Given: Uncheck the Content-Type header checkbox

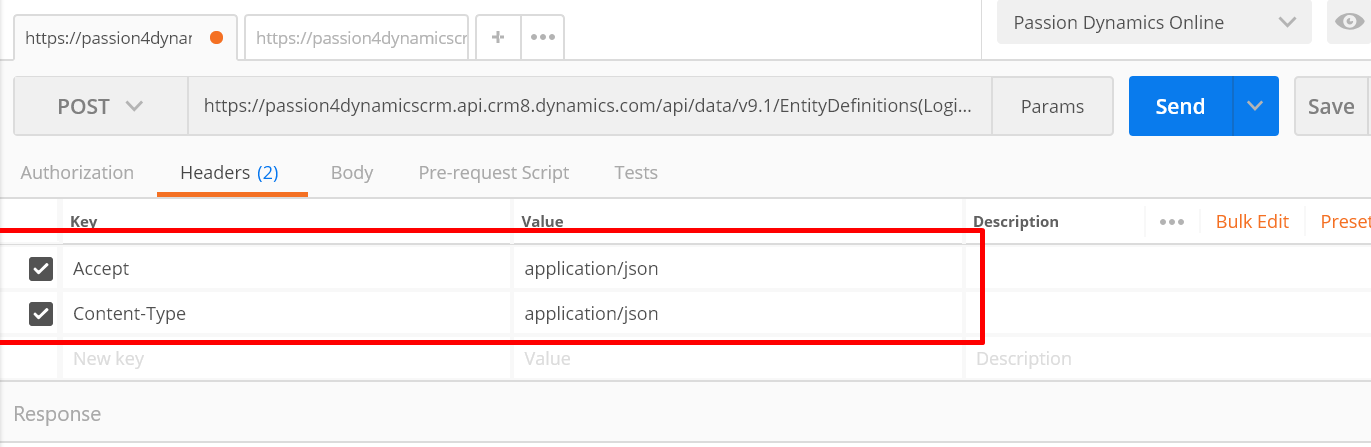Looking at the screenshot, I should pyautogui.click(x=41, y=314).
